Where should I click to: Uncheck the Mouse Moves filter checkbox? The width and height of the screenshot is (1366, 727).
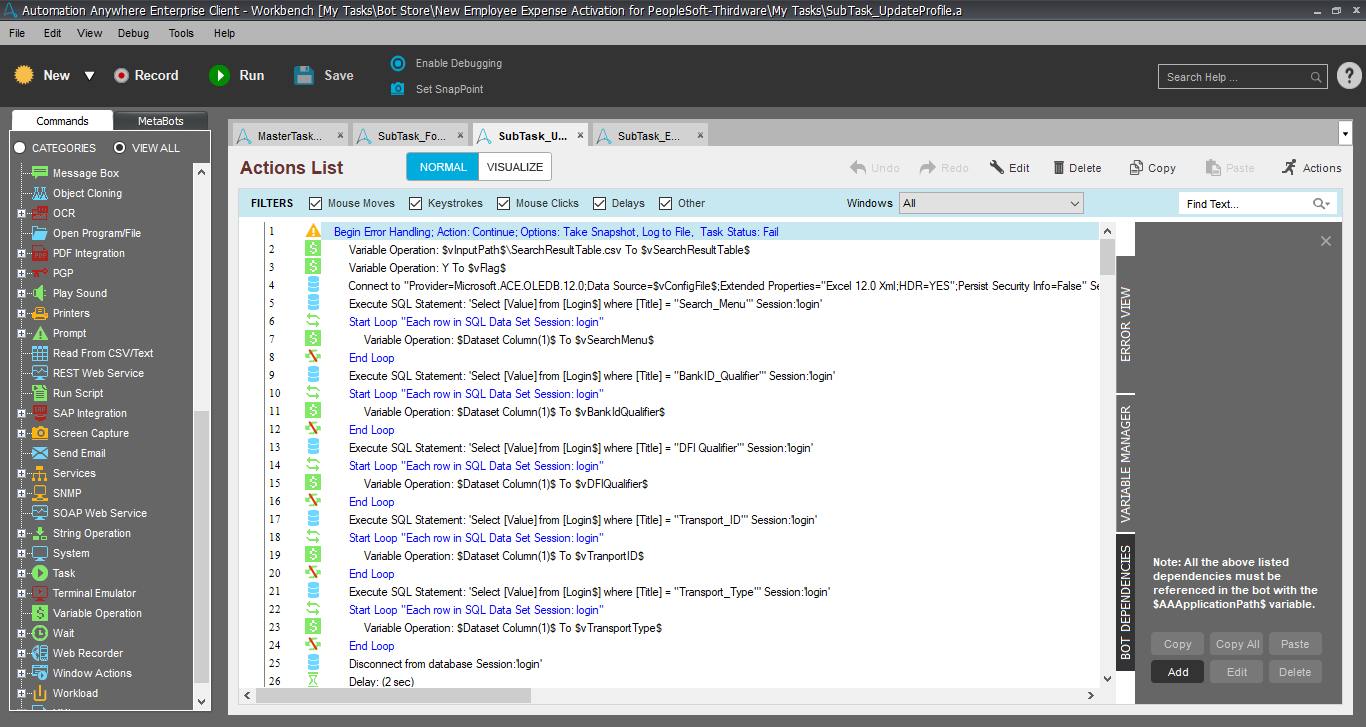pyautogui.click(x=316, y=203)
